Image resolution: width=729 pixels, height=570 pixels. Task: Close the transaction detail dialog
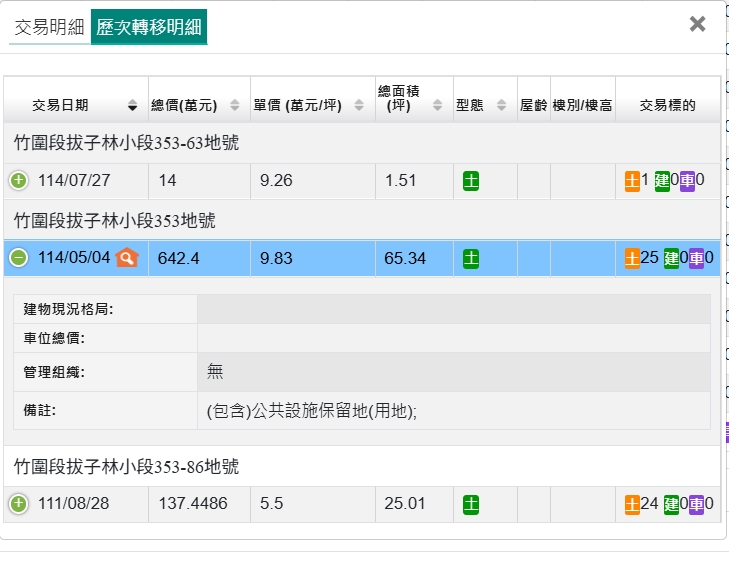(x=697, y=24)
